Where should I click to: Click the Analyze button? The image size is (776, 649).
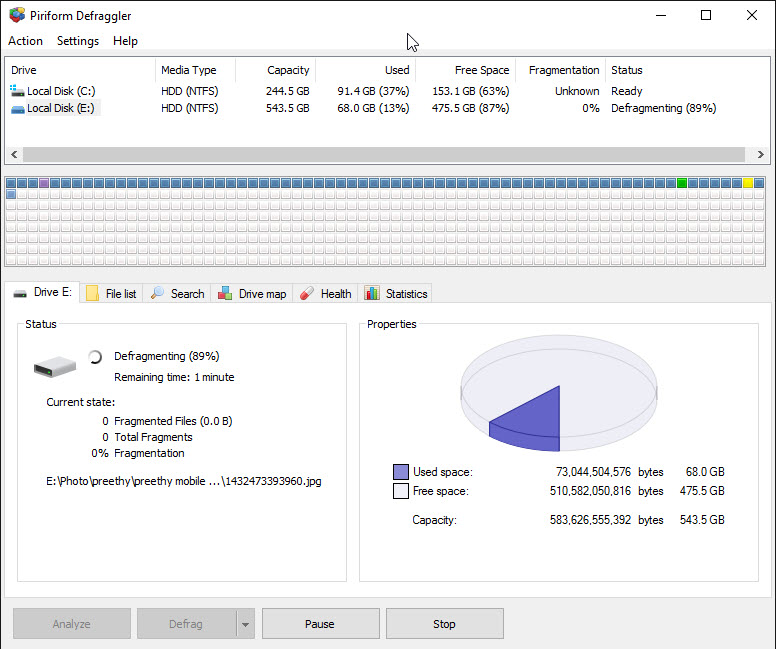tap(72, 624)
